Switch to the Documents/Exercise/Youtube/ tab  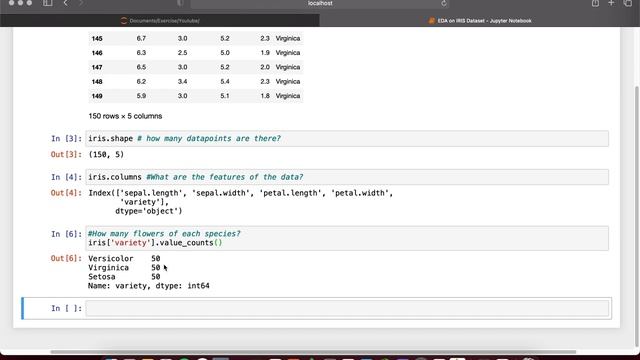pos(160,20)
